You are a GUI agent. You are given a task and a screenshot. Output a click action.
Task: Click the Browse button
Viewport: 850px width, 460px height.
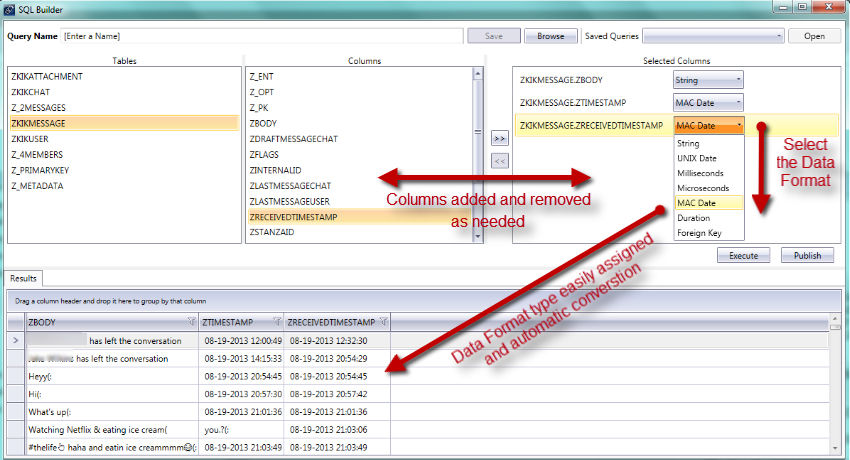pos(550,36)
